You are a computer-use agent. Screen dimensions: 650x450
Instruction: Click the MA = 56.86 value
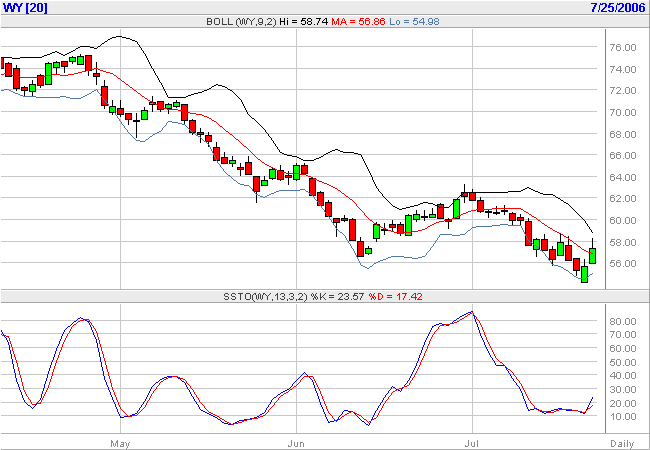pos(358,22)
